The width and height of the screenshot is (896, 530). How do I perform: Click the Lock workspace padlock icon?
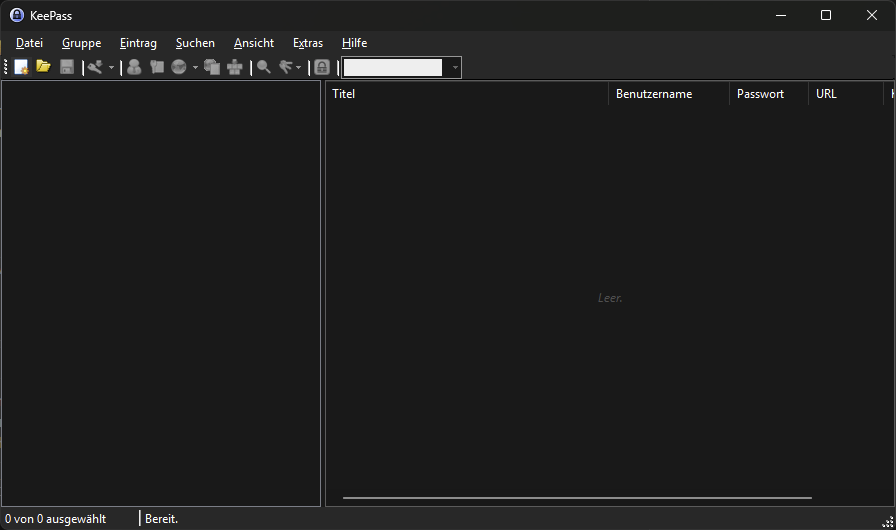pos(322,67)
